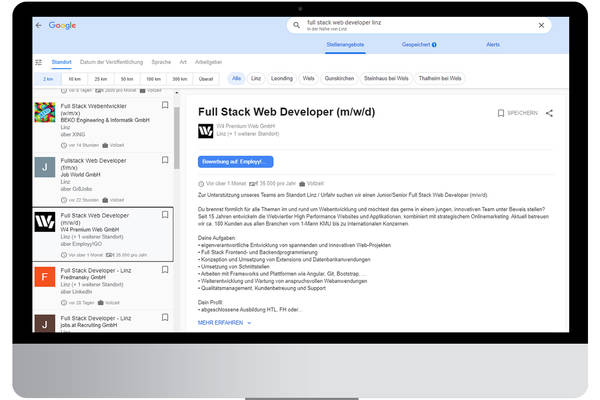
Task: Save job using SPEICHERN button
Action: 517,114
